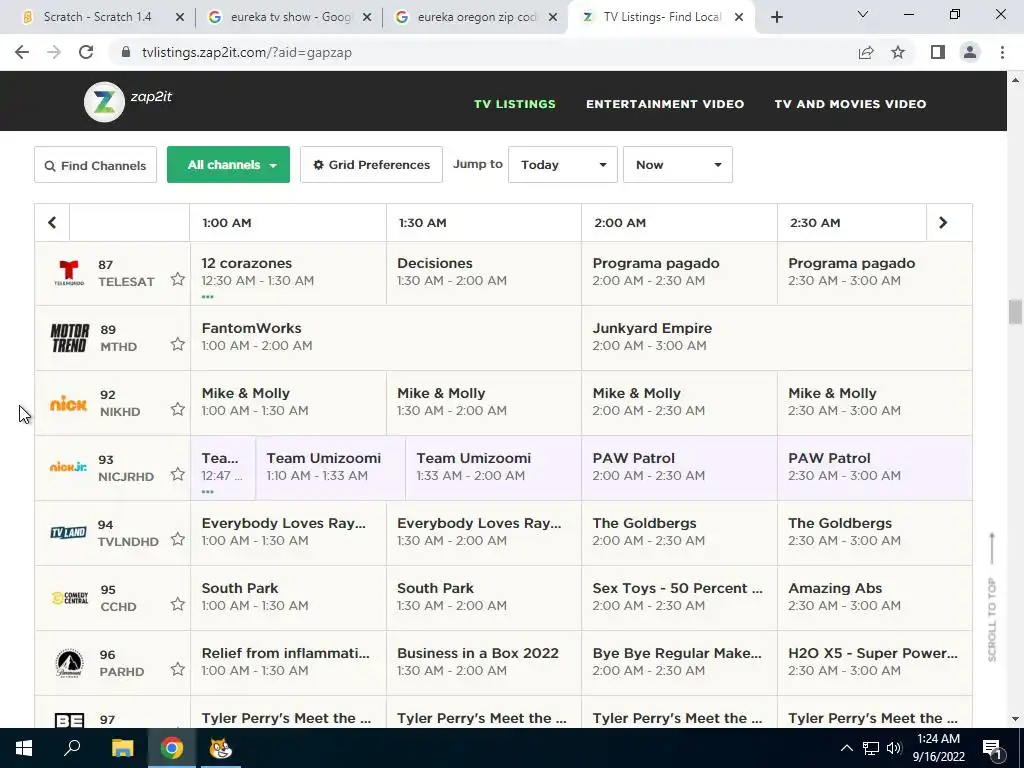Open the Telemundo channel 87 logo
1024x768 pixels.
pos(69,273)
